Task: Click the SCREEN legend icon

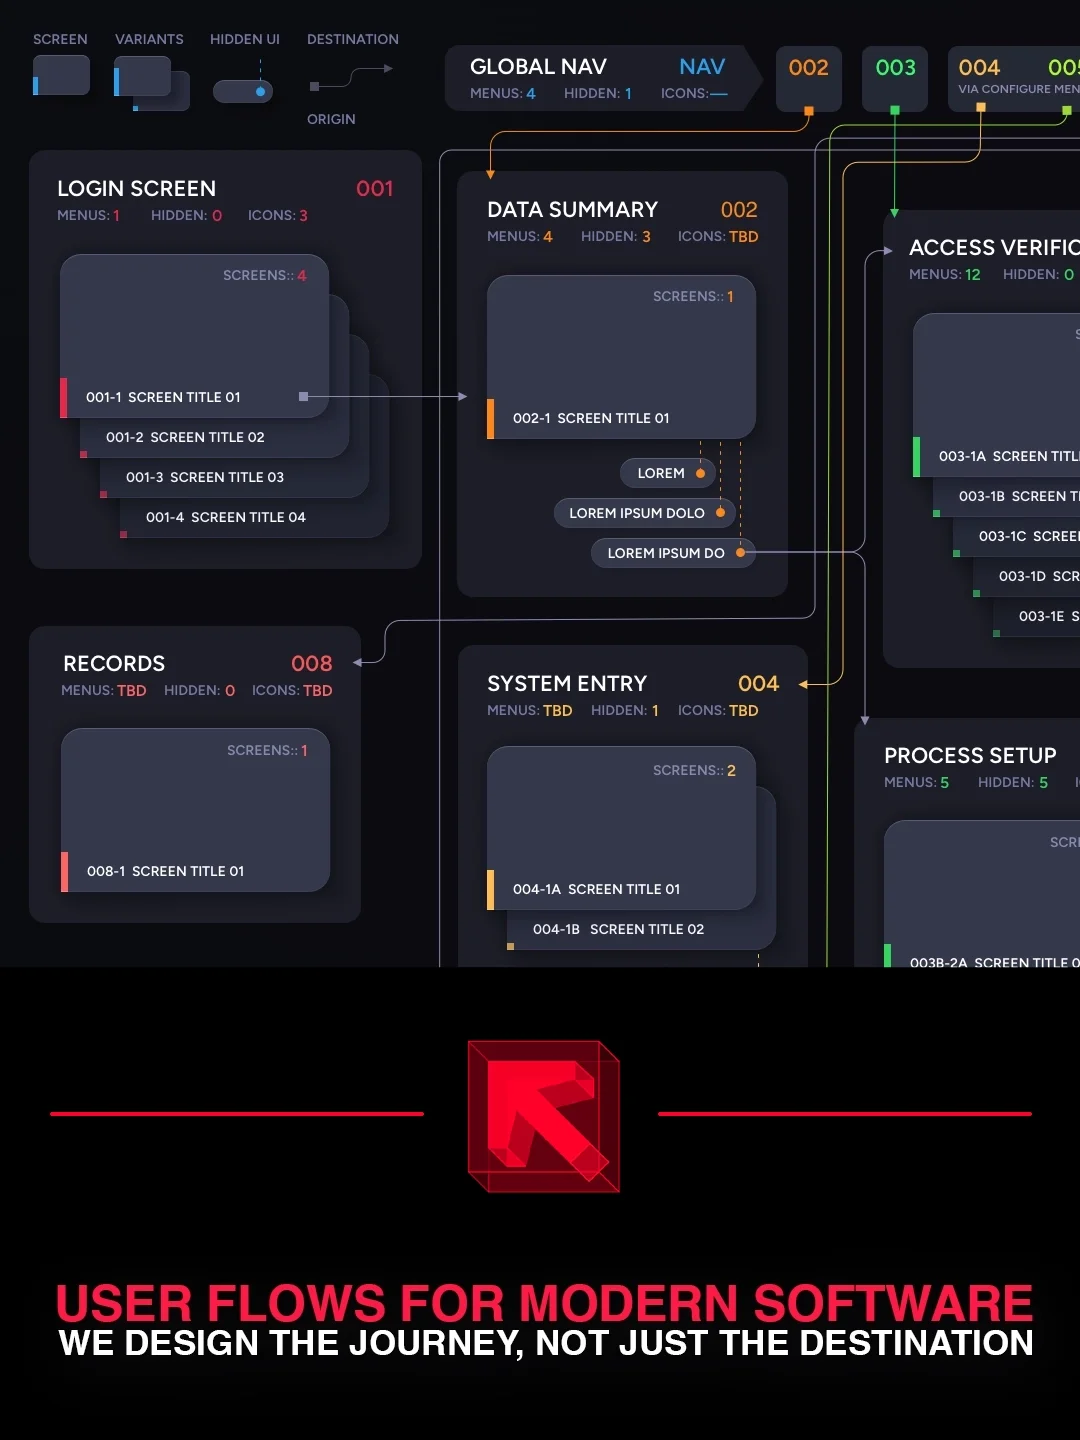Action: click(60, 74)
